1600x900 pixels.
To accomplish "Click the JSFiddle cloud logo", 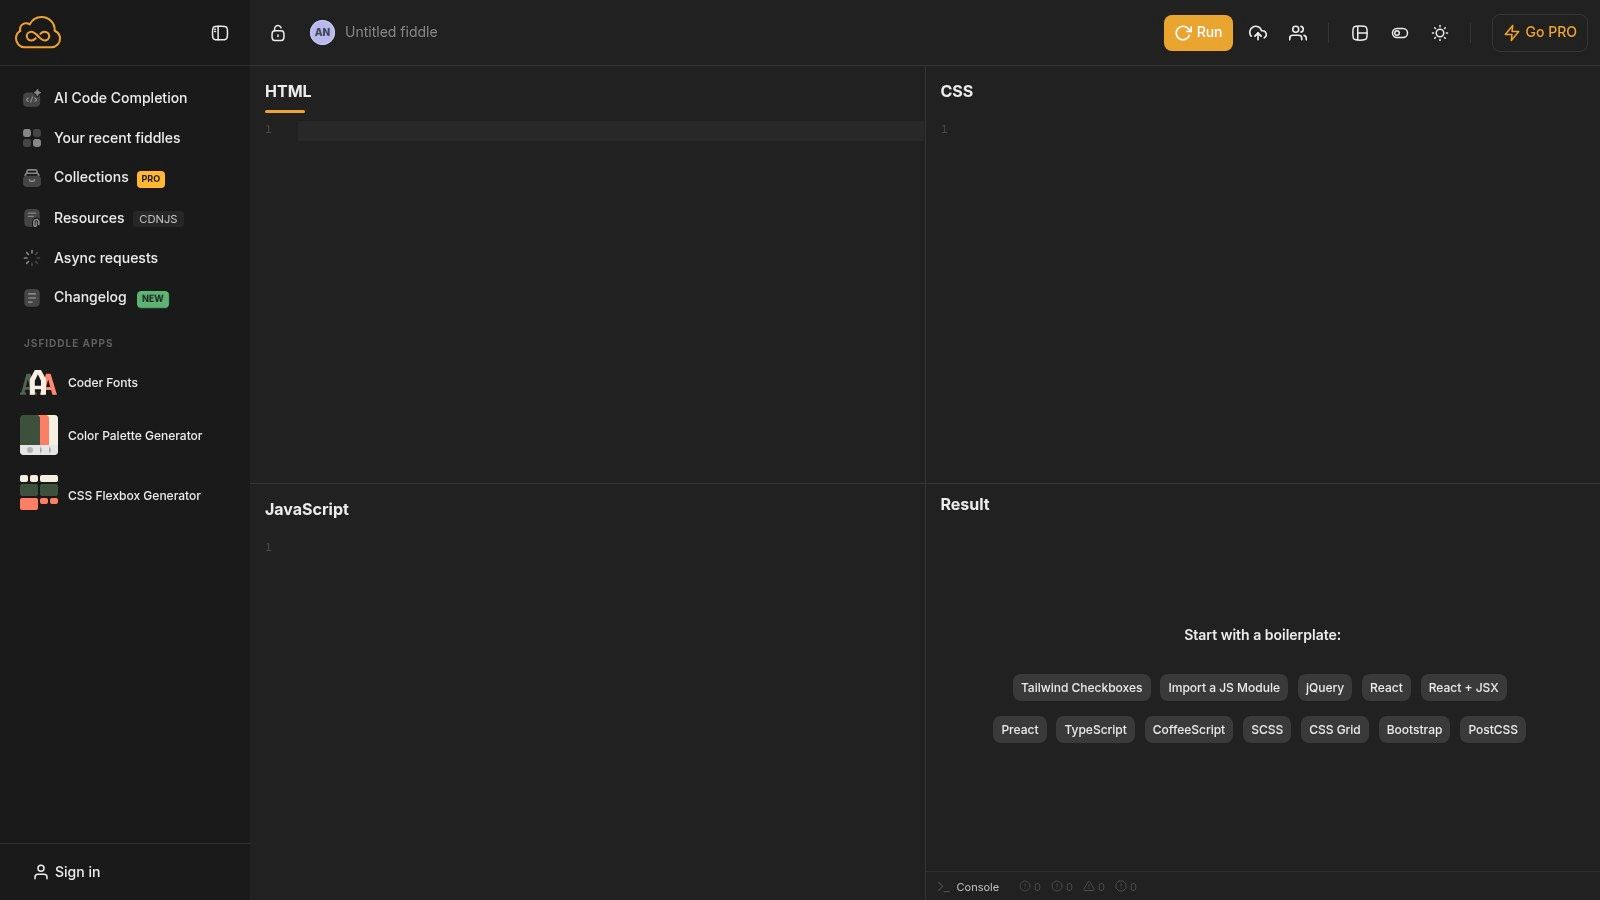I will (x=38, y=32).
